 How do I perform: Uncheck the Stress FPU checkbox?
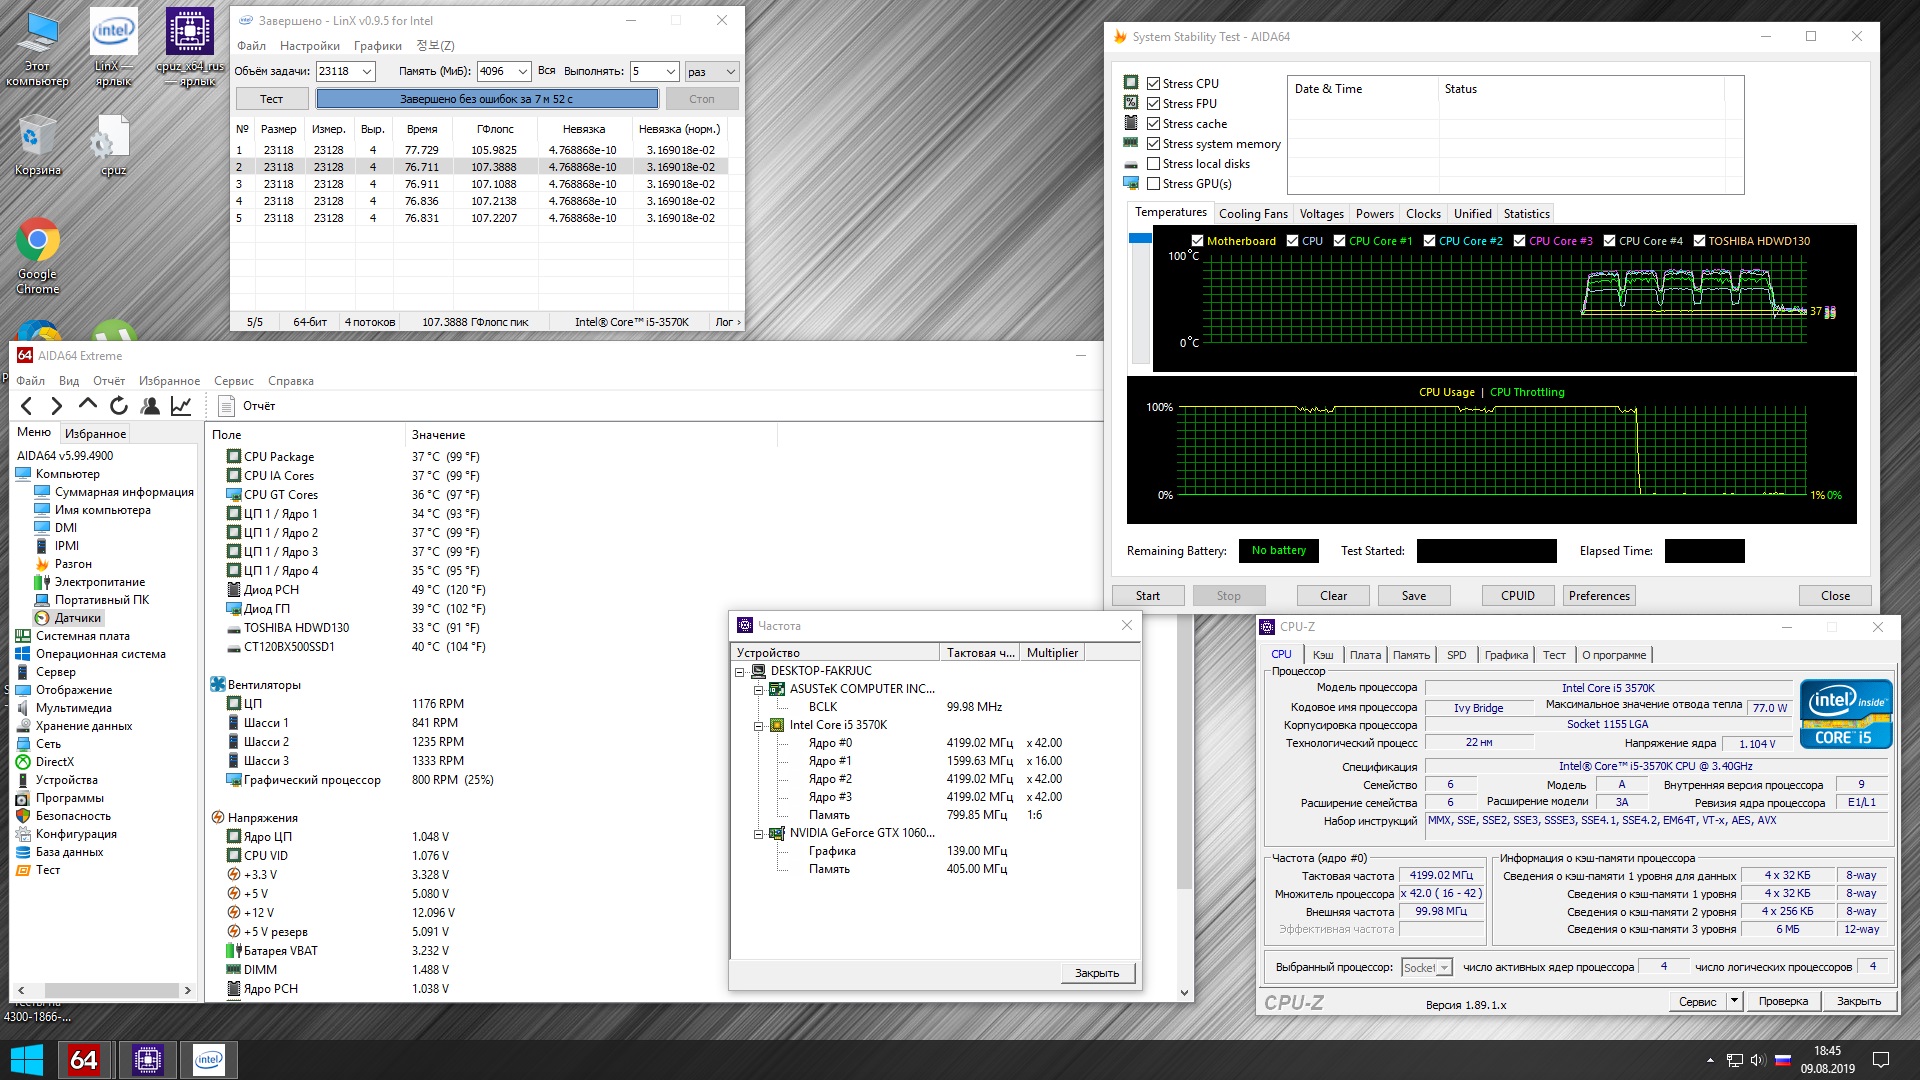click(1153, 104)
